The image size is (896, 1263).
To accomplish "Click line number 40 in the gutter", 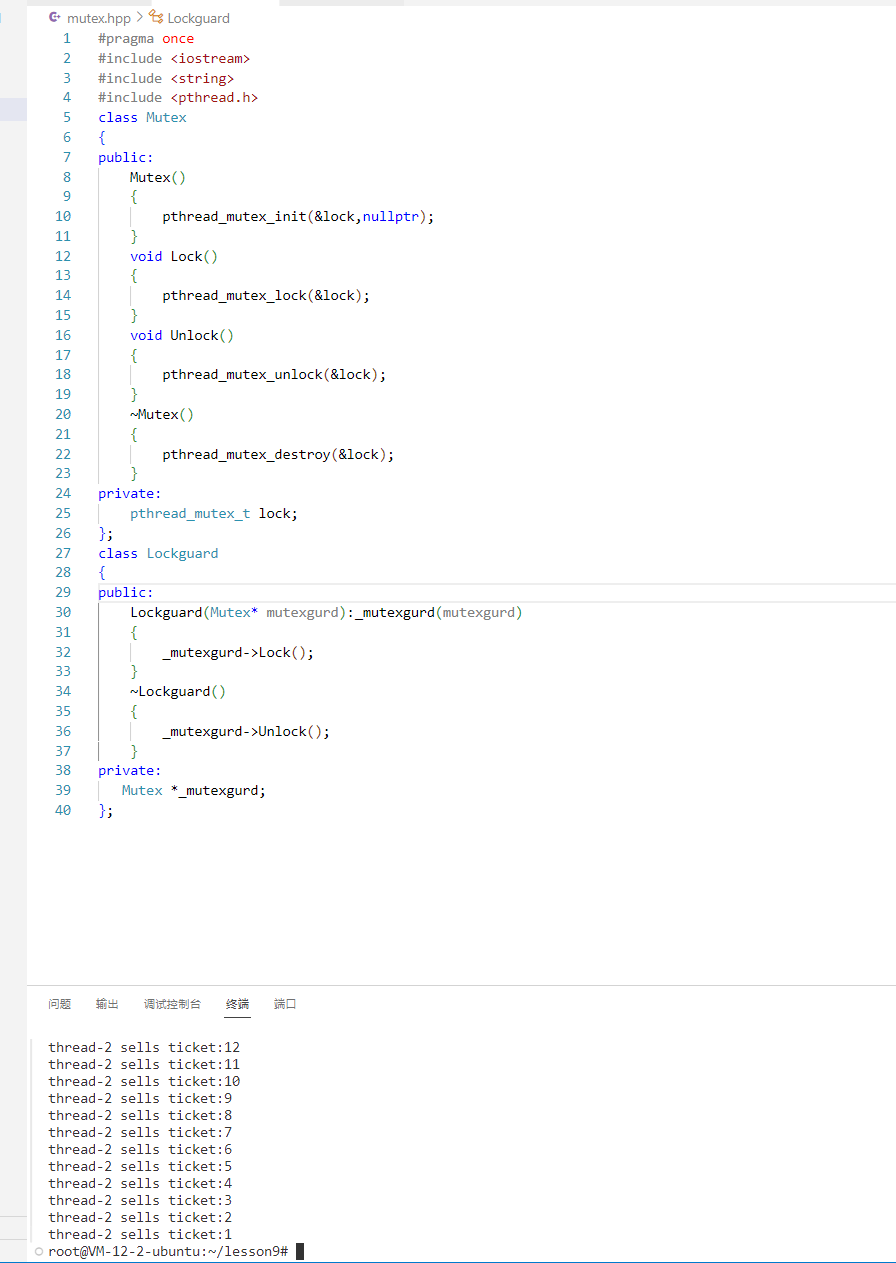I will pos(63,810).
